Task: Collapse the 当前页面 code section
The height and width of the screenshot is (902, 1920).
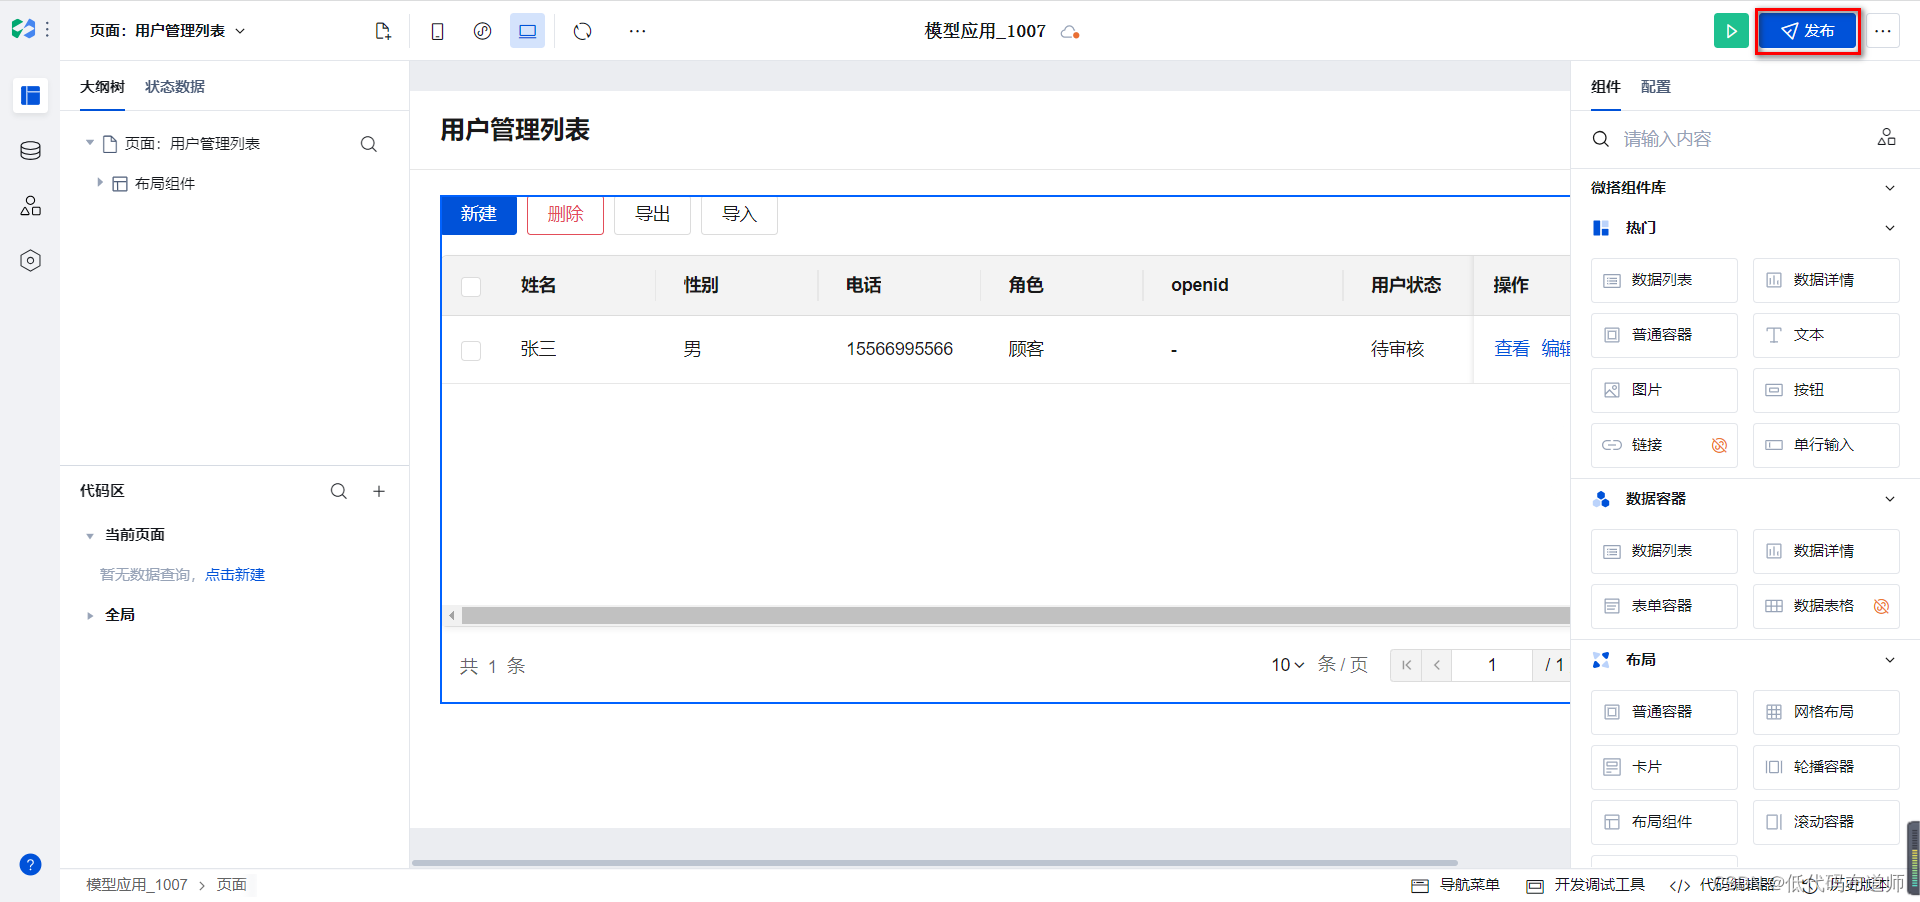Action: [x=90, y=536]
